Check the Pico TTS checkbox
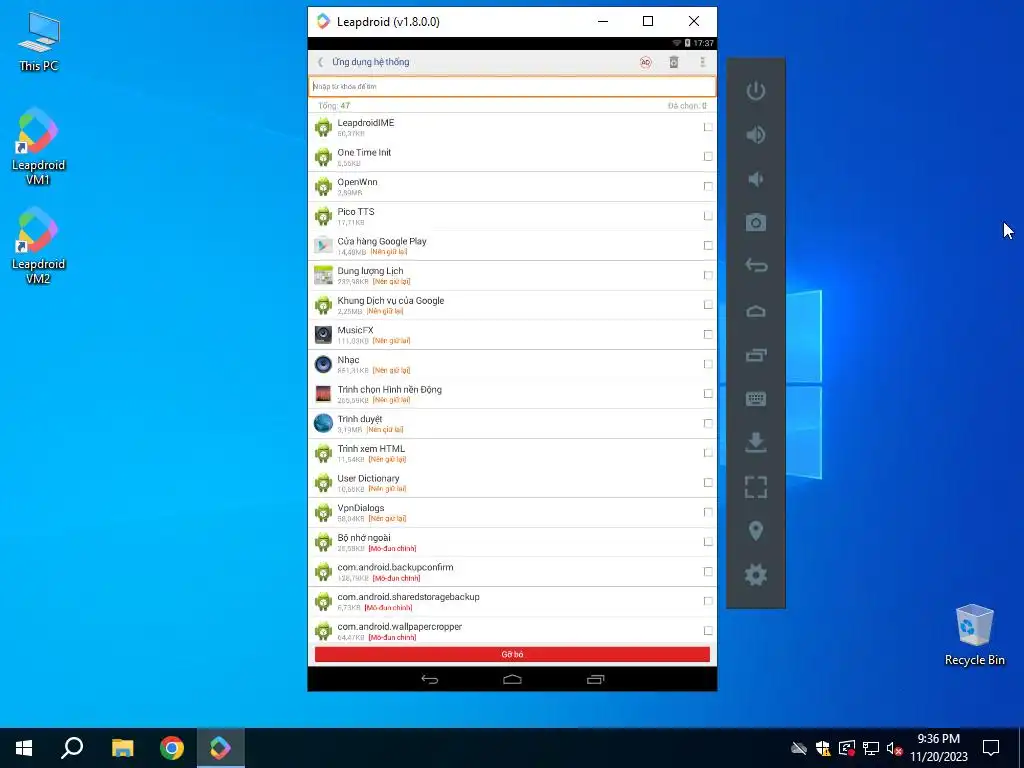The width and height of the screenshot is (1024, 768). (x=708, y=216)
